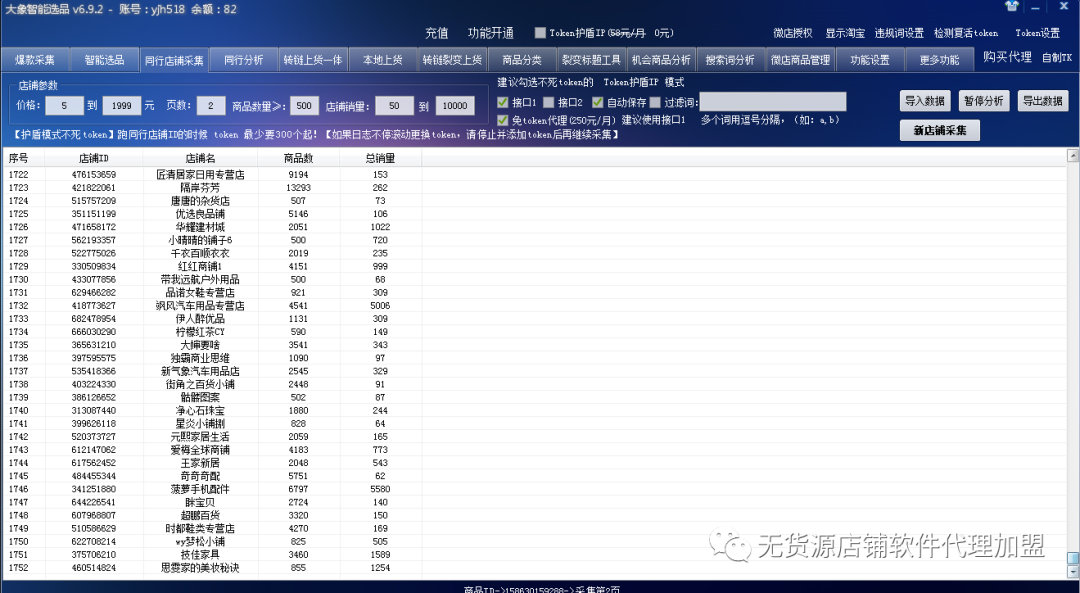This screenshot has width=1080, height=593.
Task: Open the 爆款采集 tab
Action: point(35,60)
